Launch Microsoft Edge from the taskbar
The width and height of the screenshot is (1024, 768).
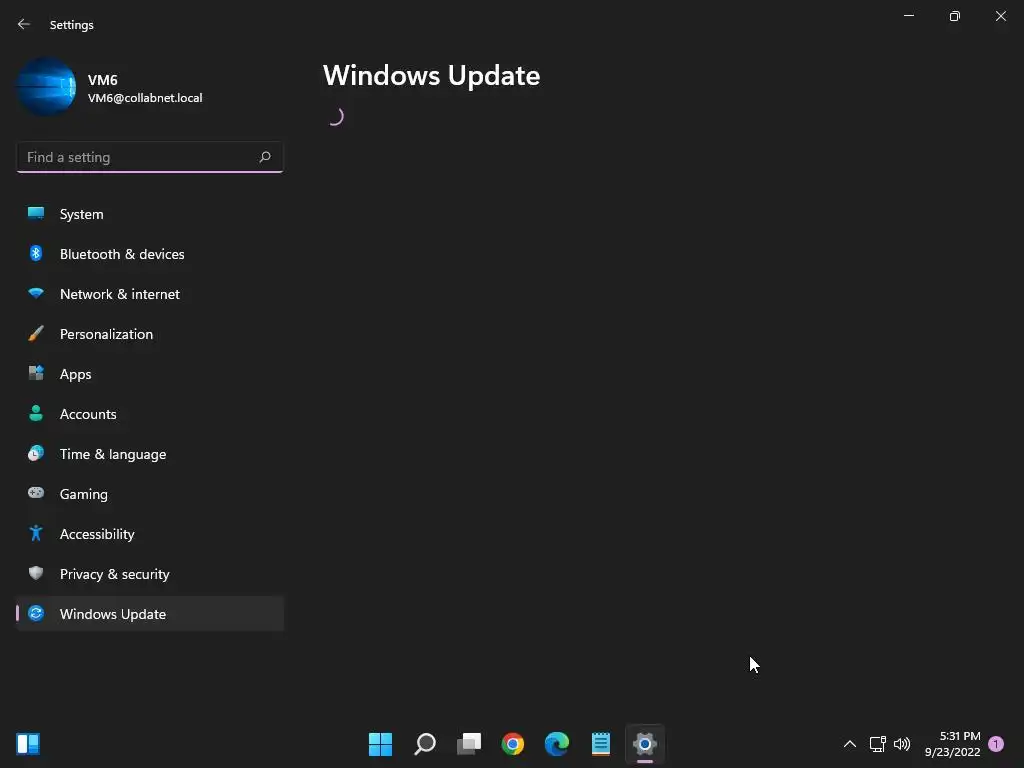556,744
